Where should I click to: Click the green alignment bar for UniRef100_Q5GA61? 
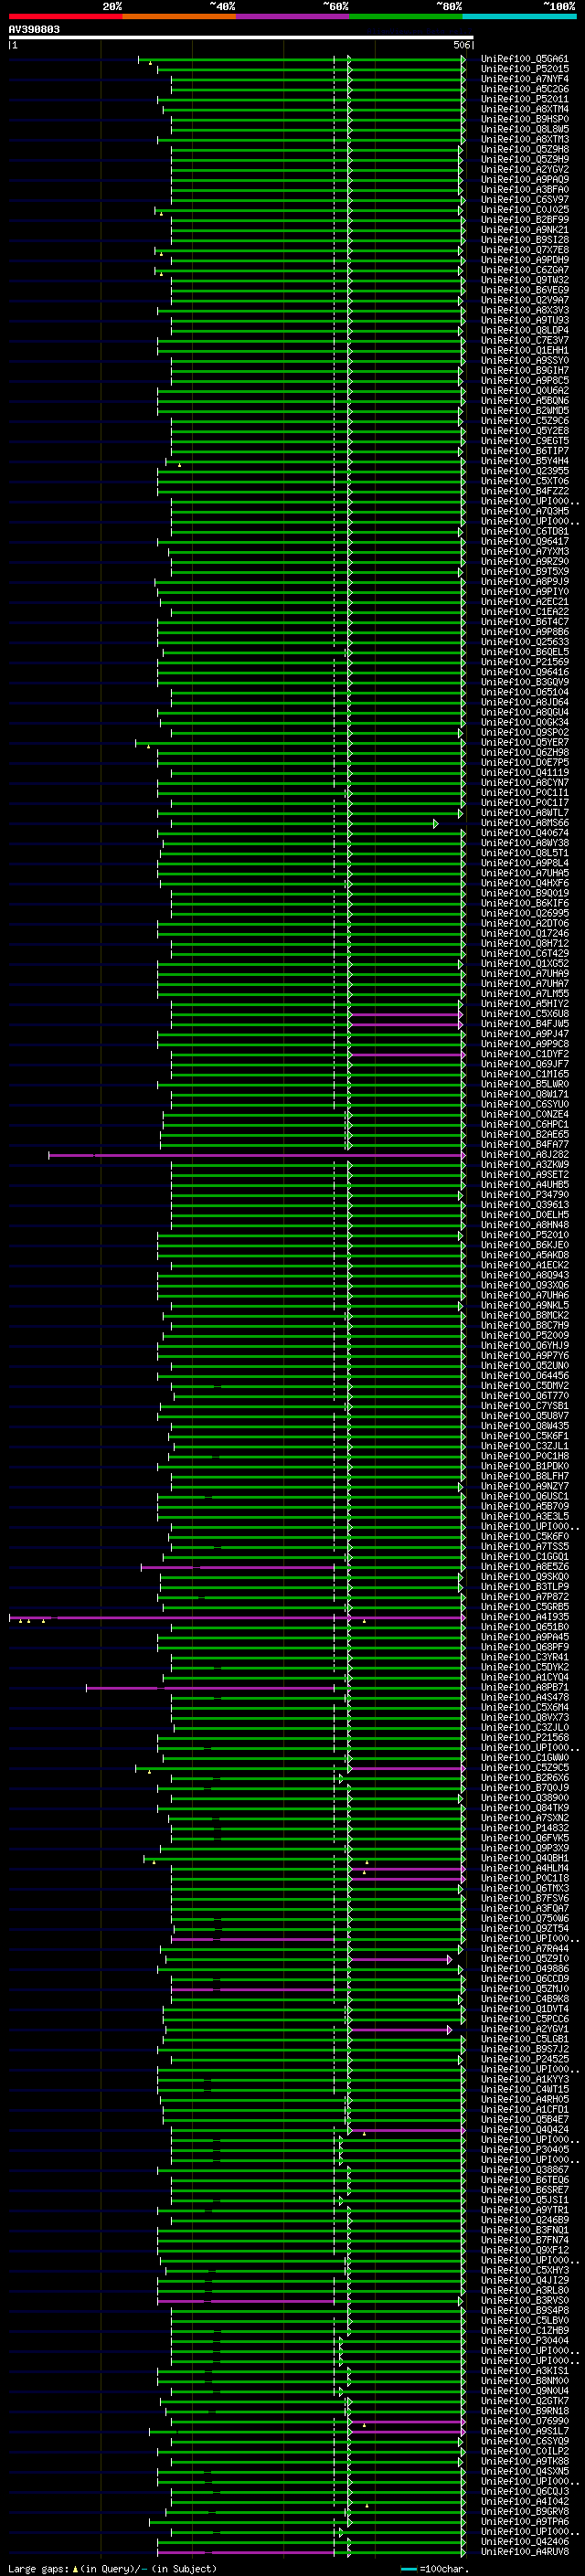click(302, 59)
